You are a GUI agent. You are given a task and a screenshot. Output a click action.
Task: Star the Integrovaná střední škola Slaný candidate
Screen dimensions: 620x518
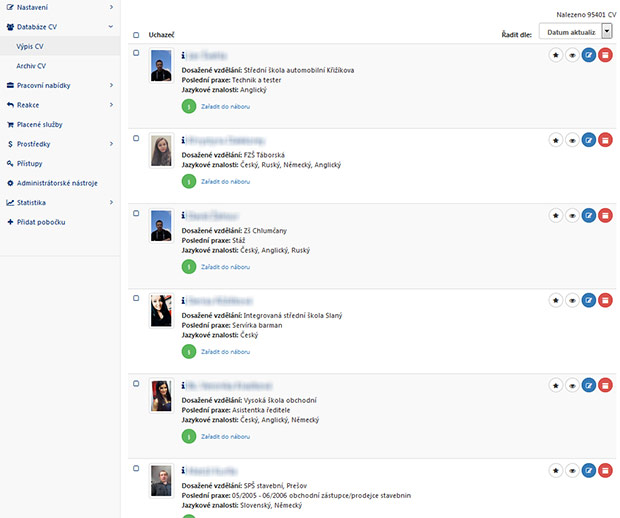coord(556,299)
